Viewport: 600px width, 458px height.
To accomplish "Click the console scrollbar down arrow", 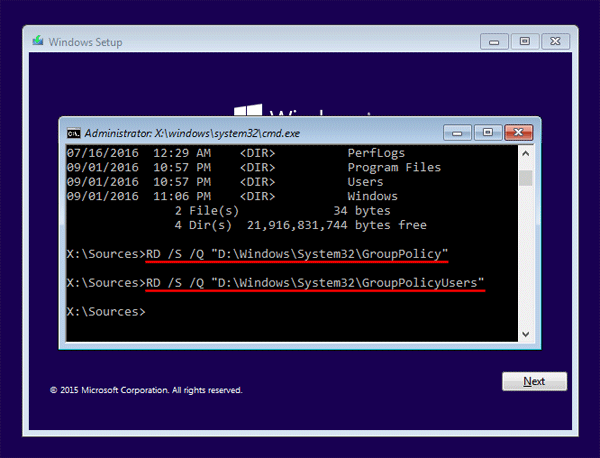I will (526, 334).
